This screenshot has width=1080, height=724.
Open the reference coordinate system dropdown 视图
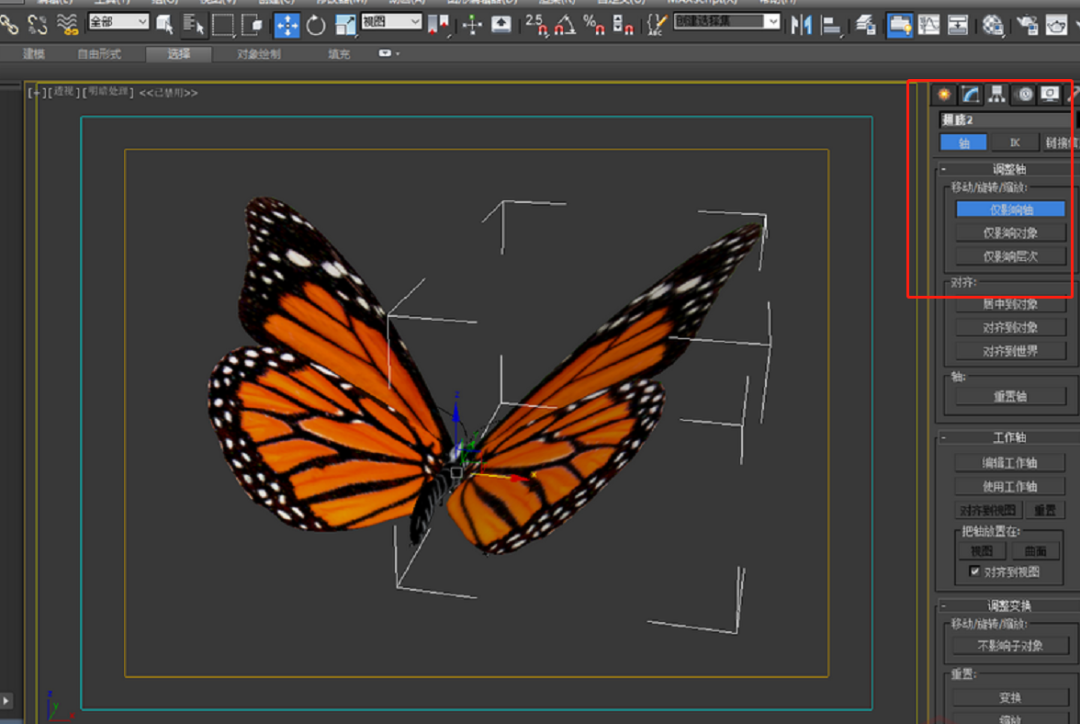(391, 22)
